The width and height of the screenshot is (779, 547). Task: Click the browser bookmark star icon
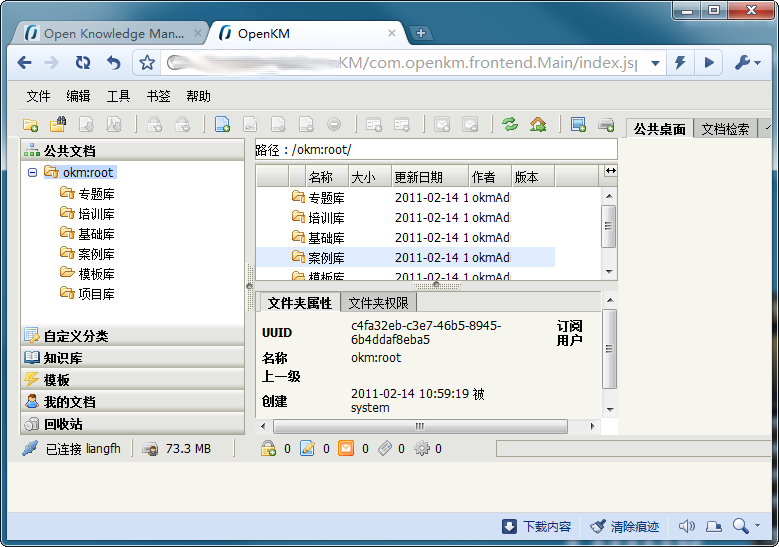tap(147, 63)
